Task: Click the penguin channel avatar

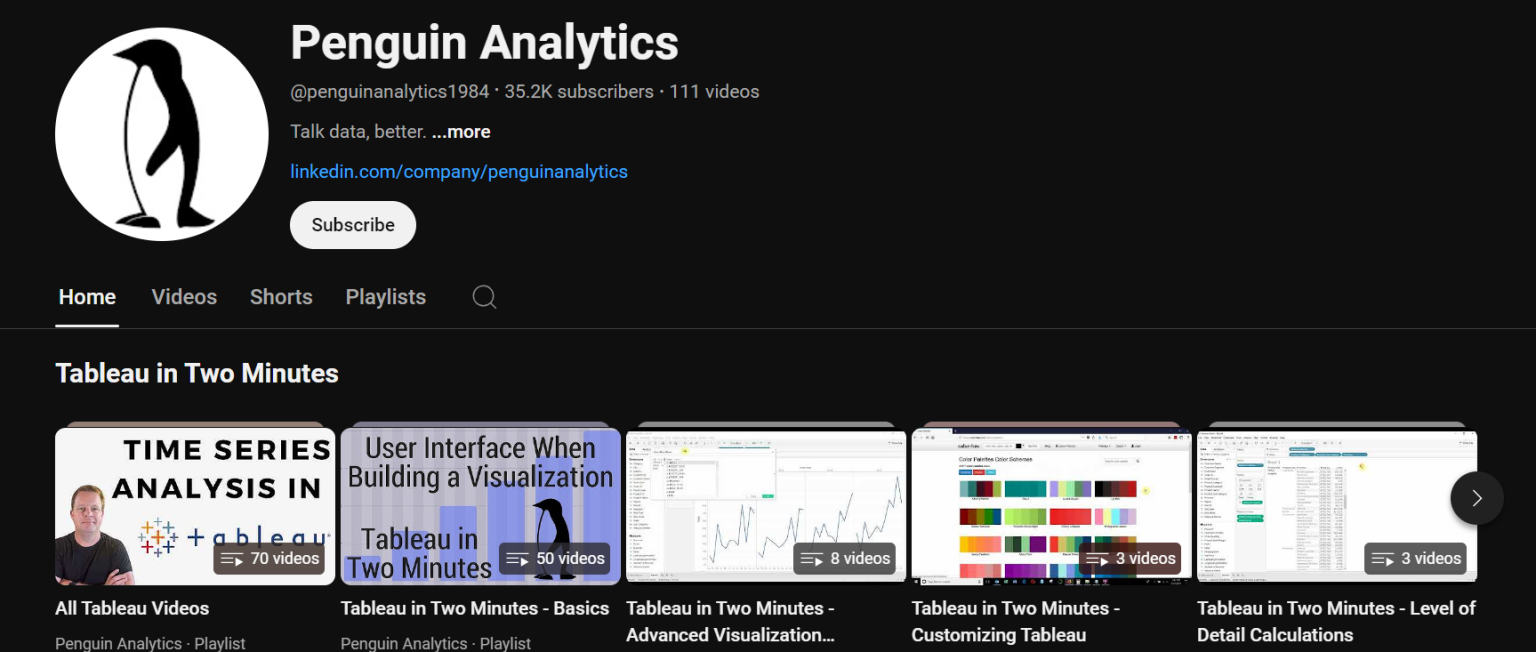Action: (x=161, y=133)
